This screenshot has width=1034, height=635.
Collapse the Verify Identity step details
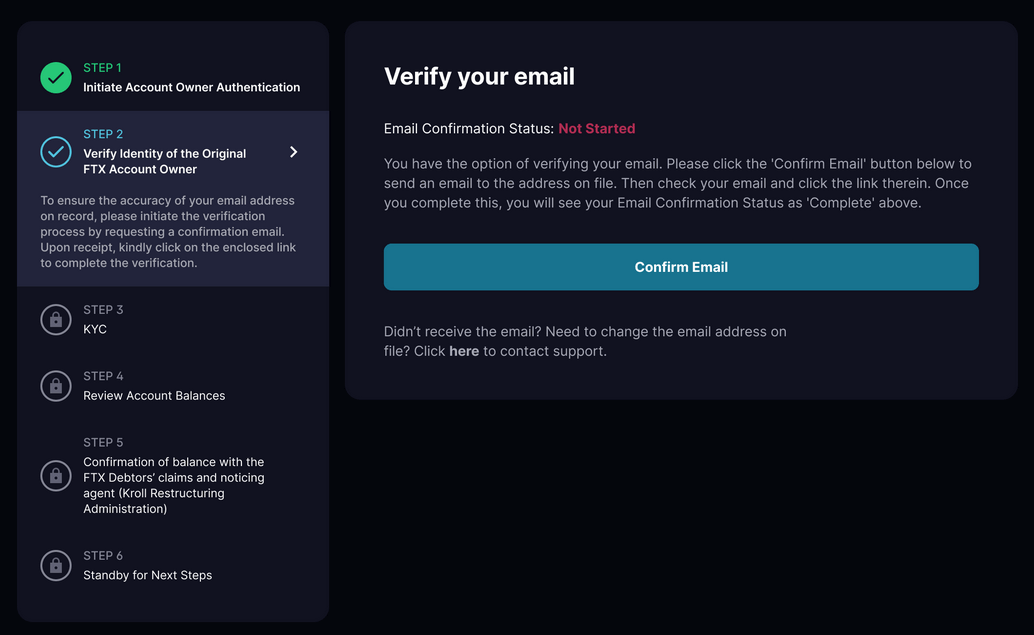click(293, 152)
